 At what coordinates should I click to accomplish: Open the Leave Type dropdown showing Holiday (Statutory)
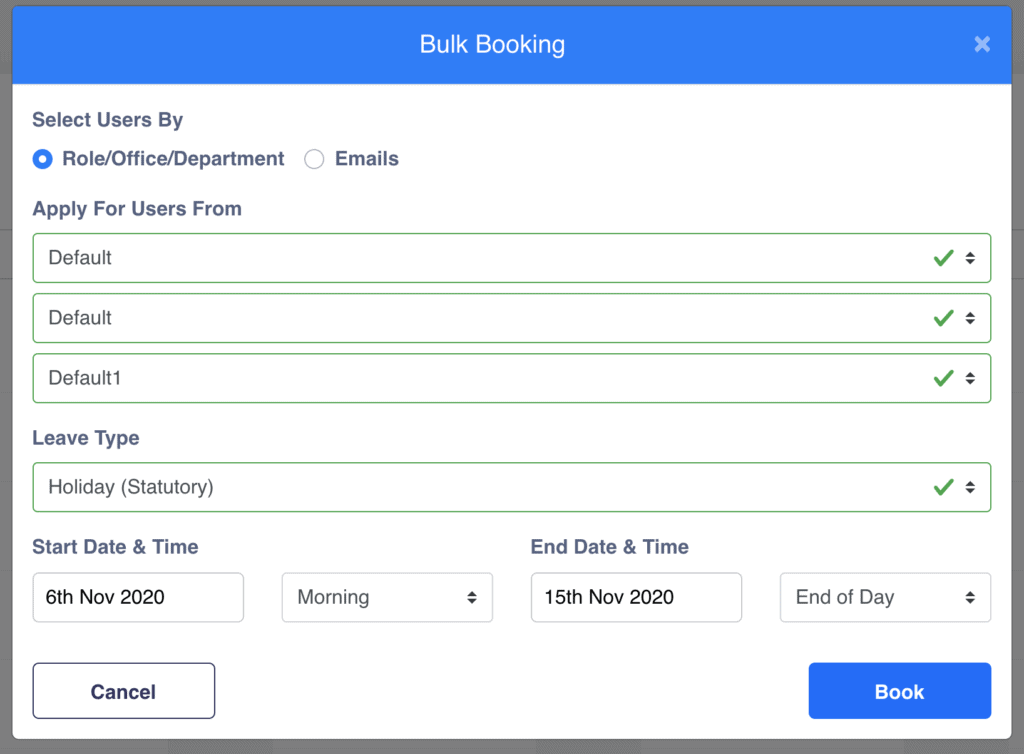[x=480, y=487]
